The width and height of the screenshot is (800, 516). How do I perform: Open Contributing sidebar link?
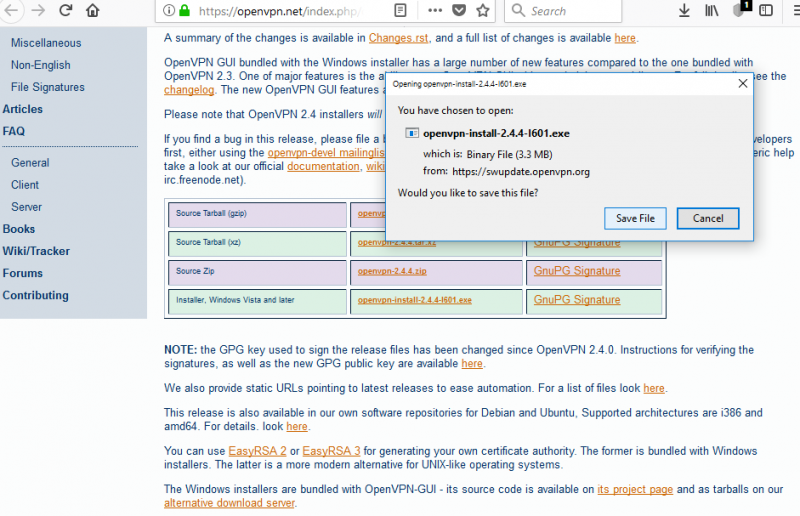[x=35, y=296]
